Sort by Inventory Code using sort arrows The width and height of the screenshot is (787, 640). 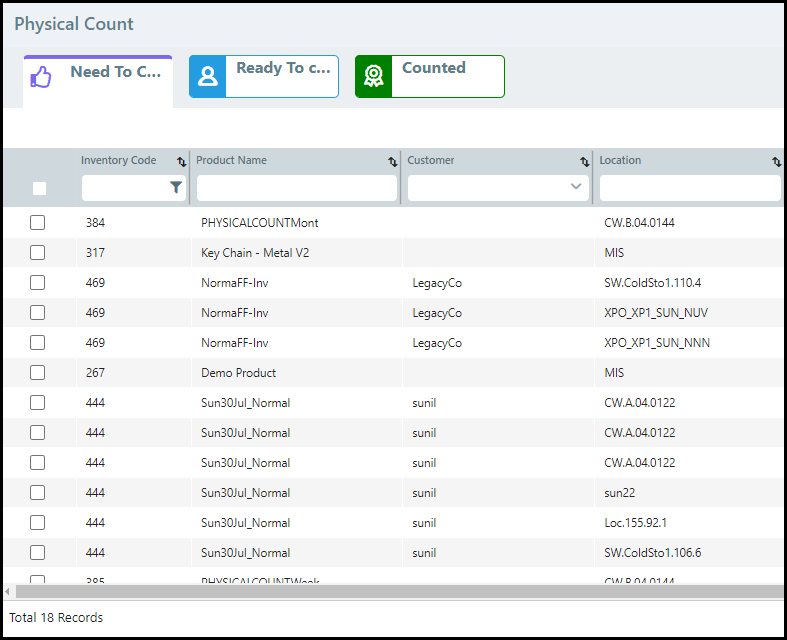[x=182, y=161]
